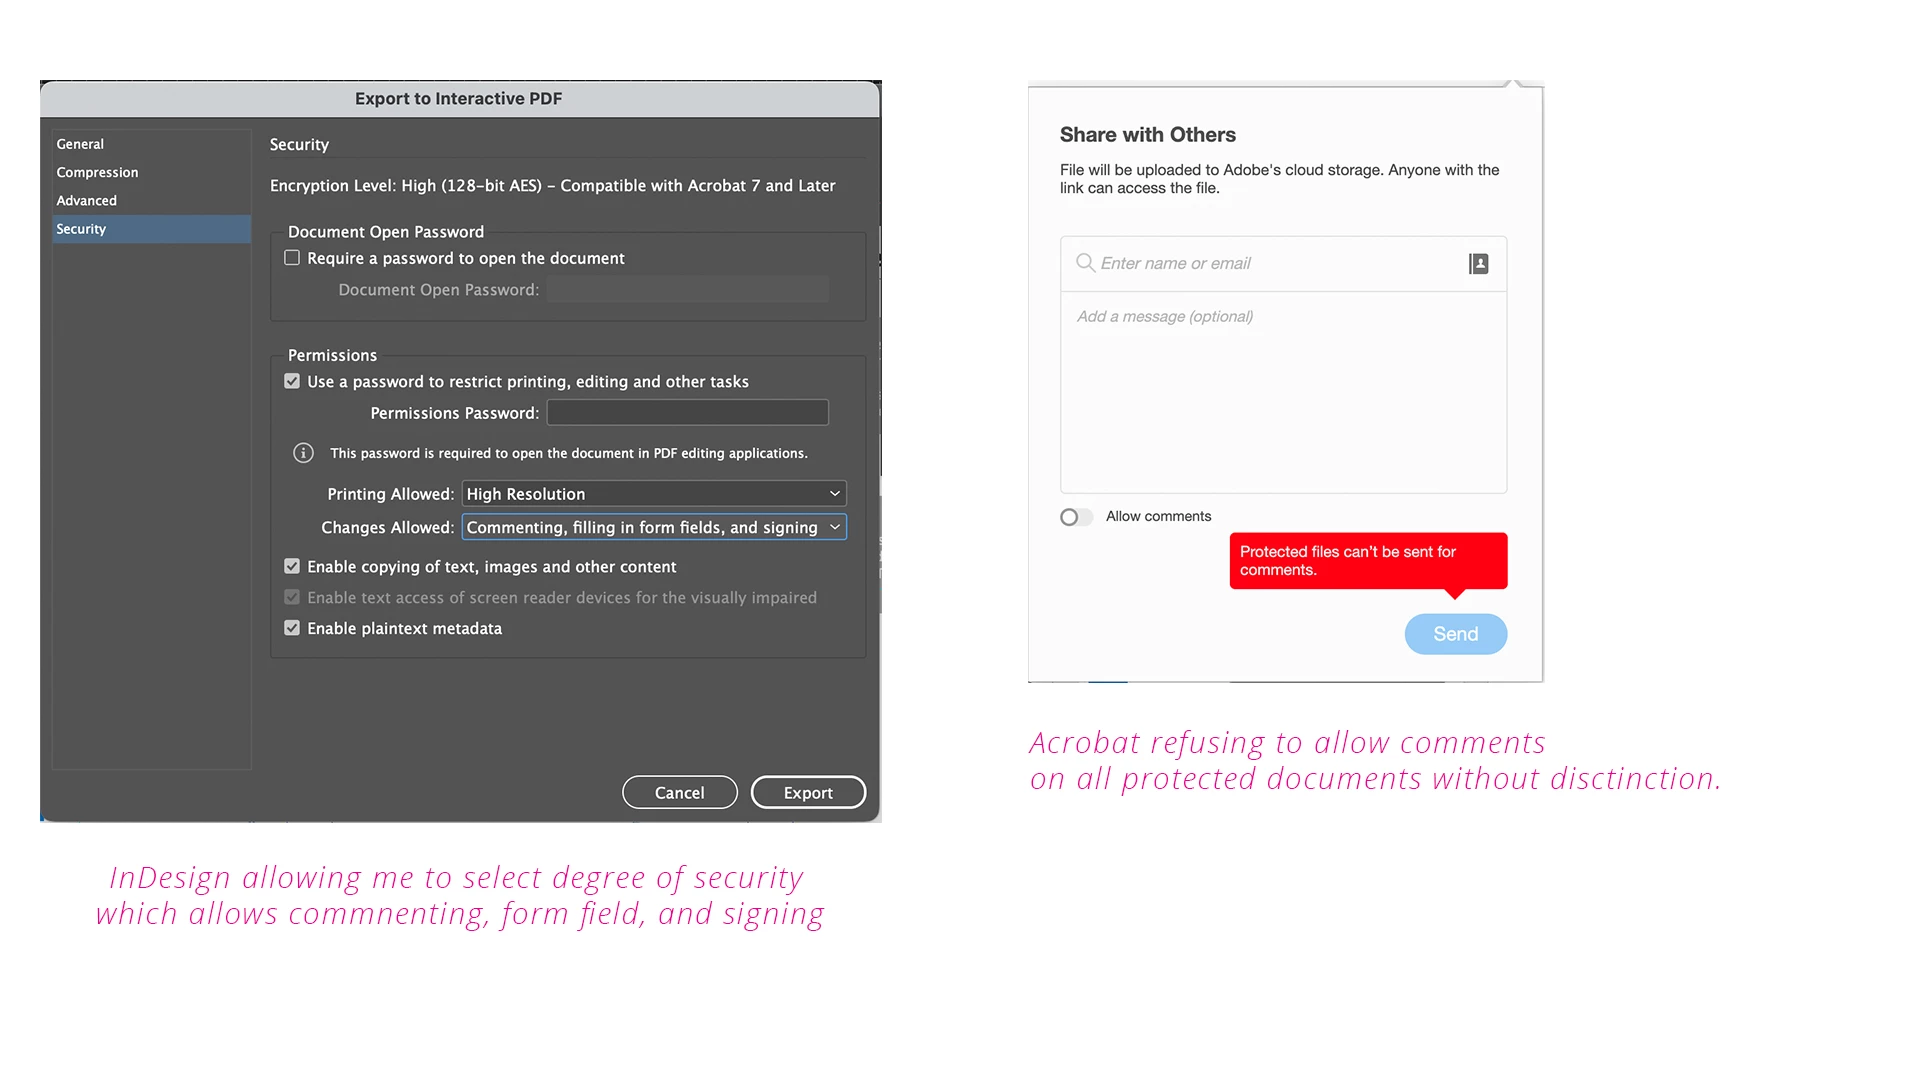The width and height of the screenshot is (1920, 1080).
Task: Disable copying of text, images and content
Action: point(292,566)
